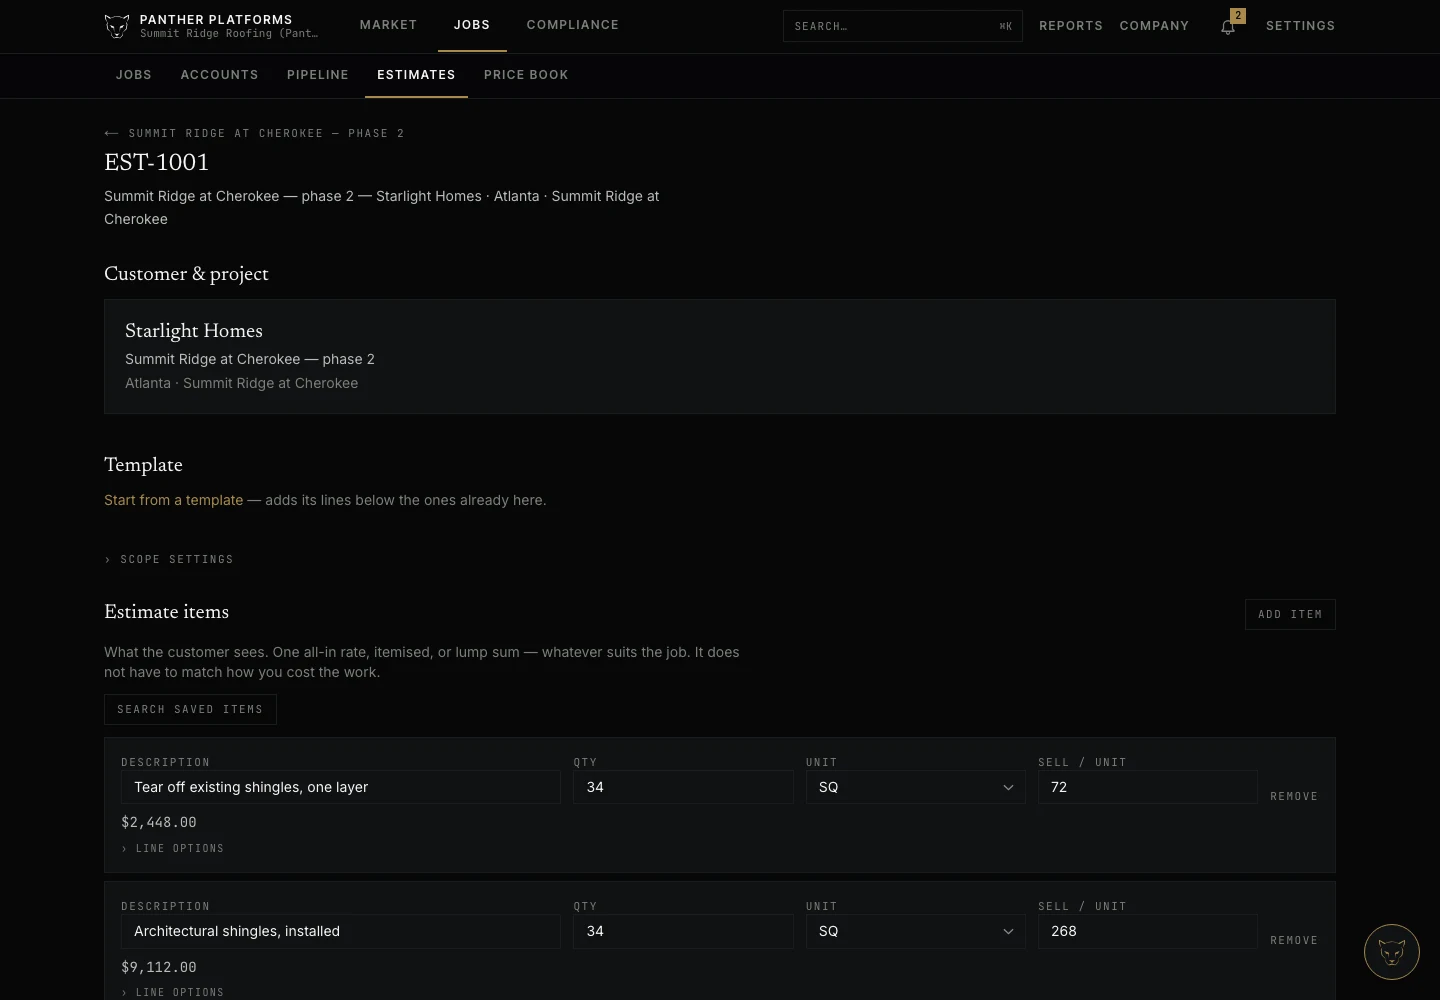
Task: Click the Add Item button
Action: click(1290, 614)
